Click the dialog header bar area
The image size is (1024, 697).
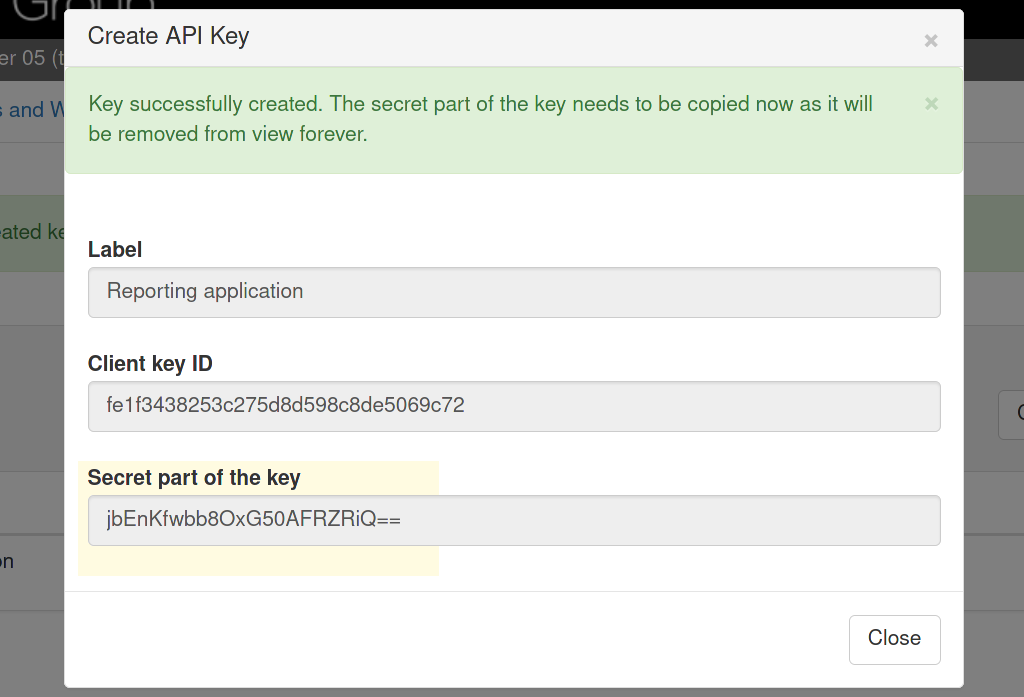click(500, 36)
